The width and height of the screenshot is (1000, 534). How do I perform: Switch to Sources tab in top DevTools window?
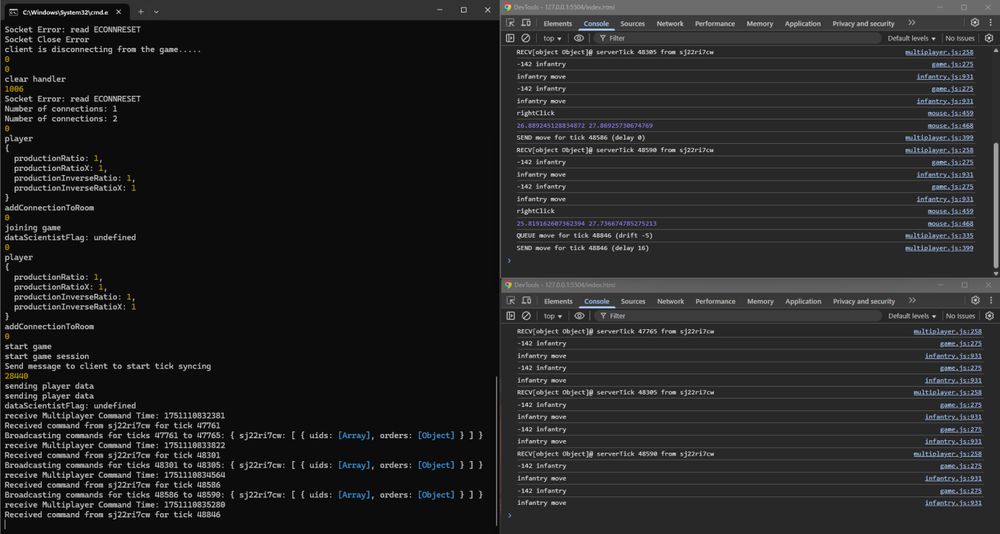pos(633,24)
